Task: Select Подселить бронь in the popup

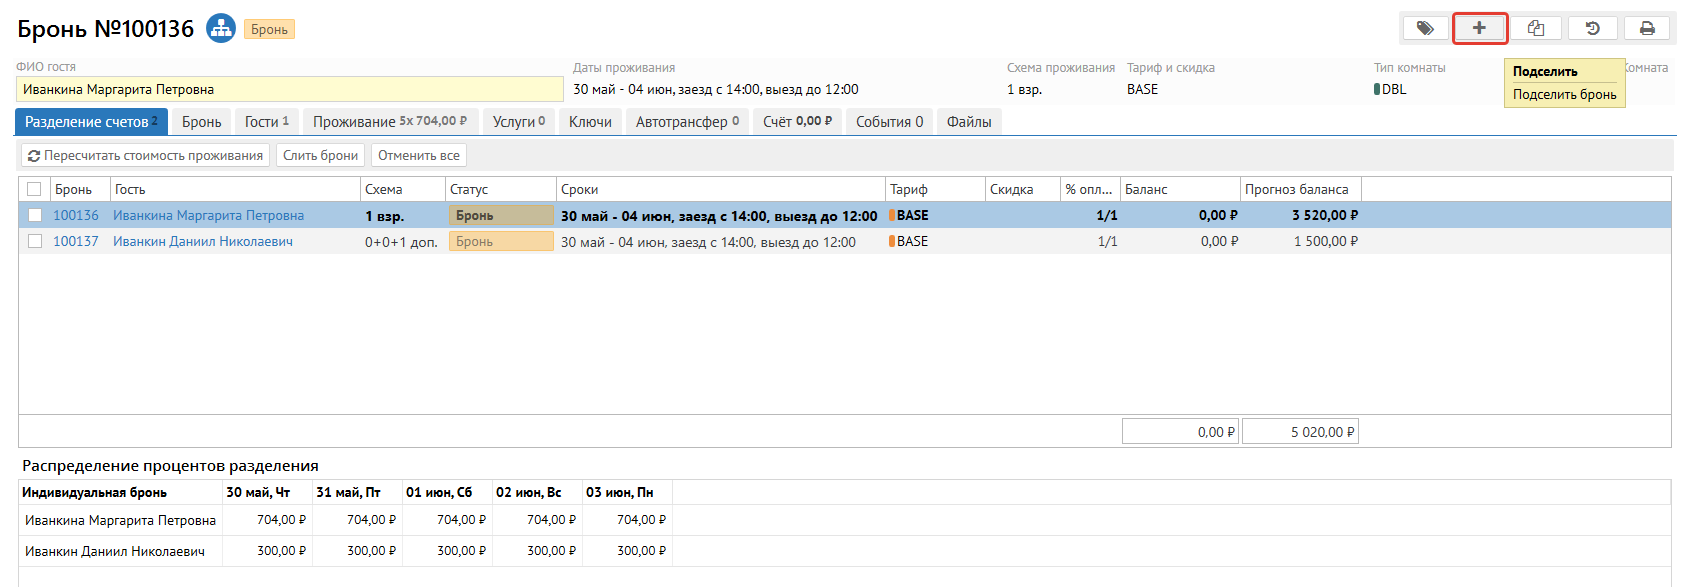Action: click(x=1564, y=94)
